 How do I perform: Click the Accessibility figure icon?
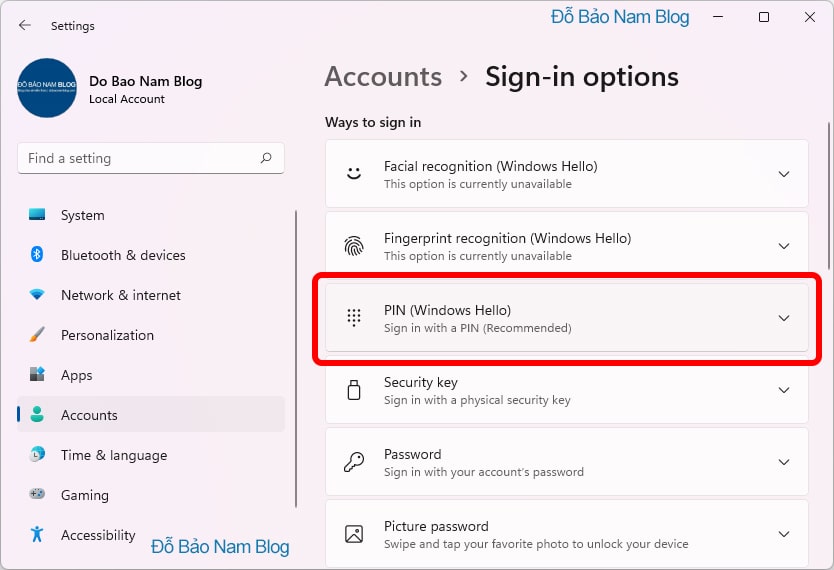point(37,534)
